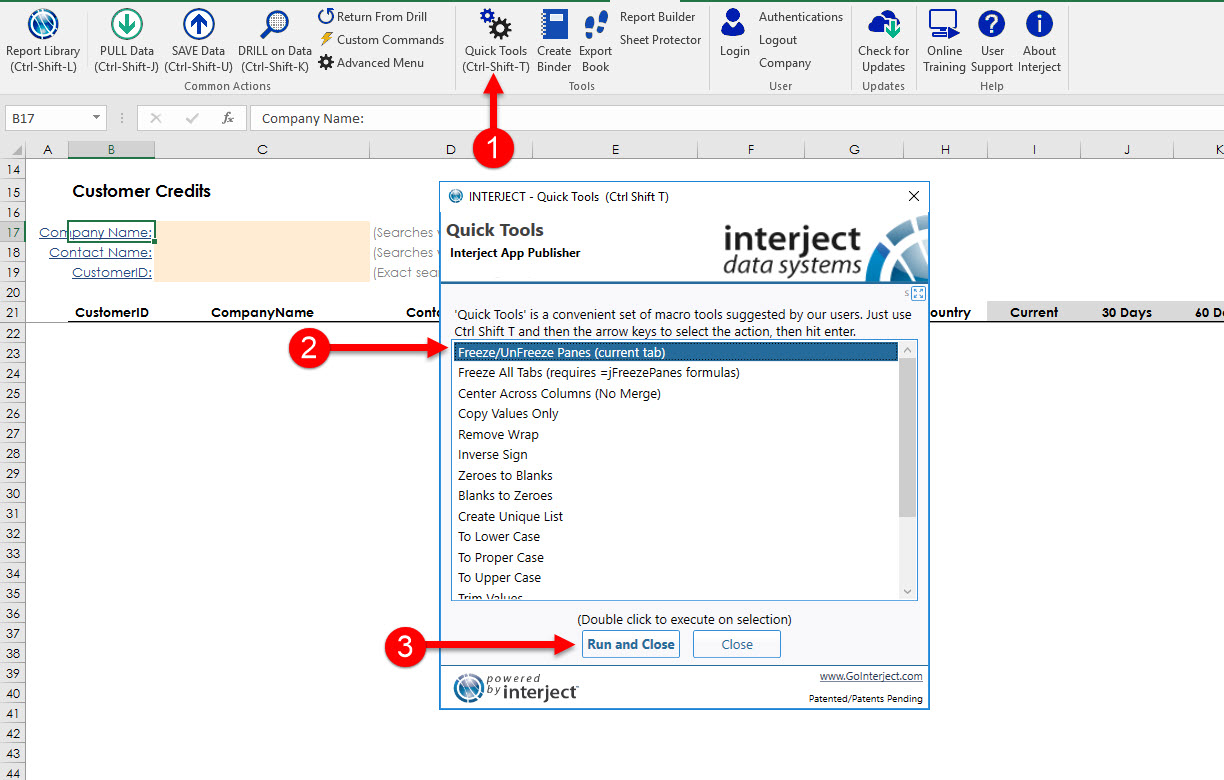Click the expand icon in Quick Tools dialog
Image resolution: width=1224 pixels, height=780 pixels.
(919, 293)
